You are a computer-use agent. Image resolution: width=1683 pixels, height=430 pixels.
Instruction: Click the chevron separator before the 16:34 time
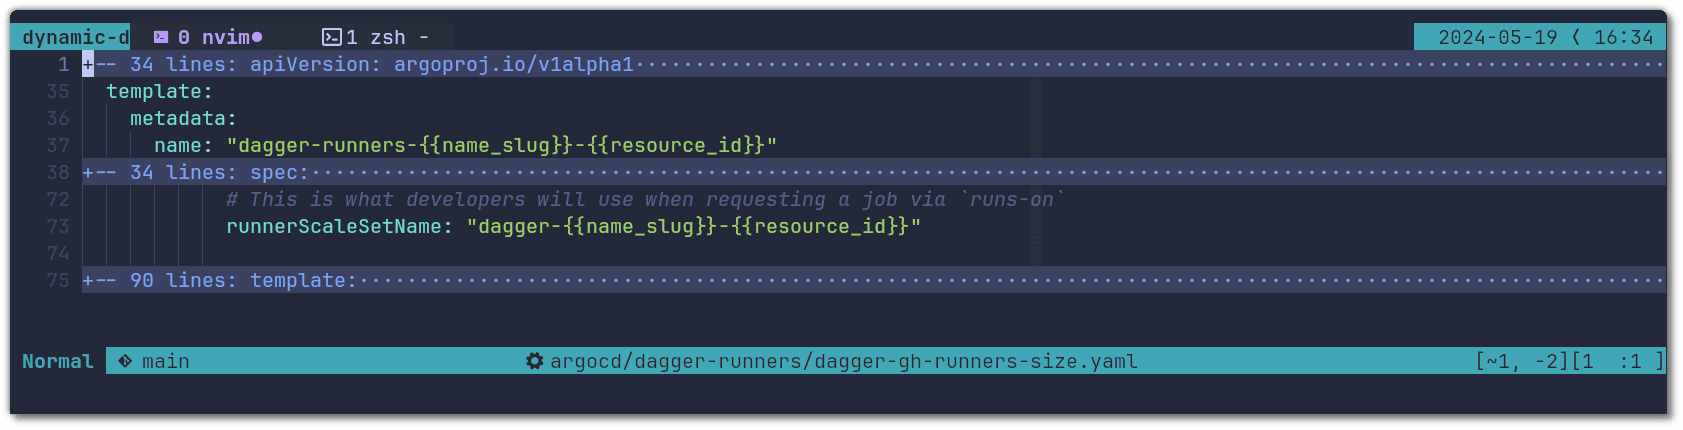pos(1576,37)
